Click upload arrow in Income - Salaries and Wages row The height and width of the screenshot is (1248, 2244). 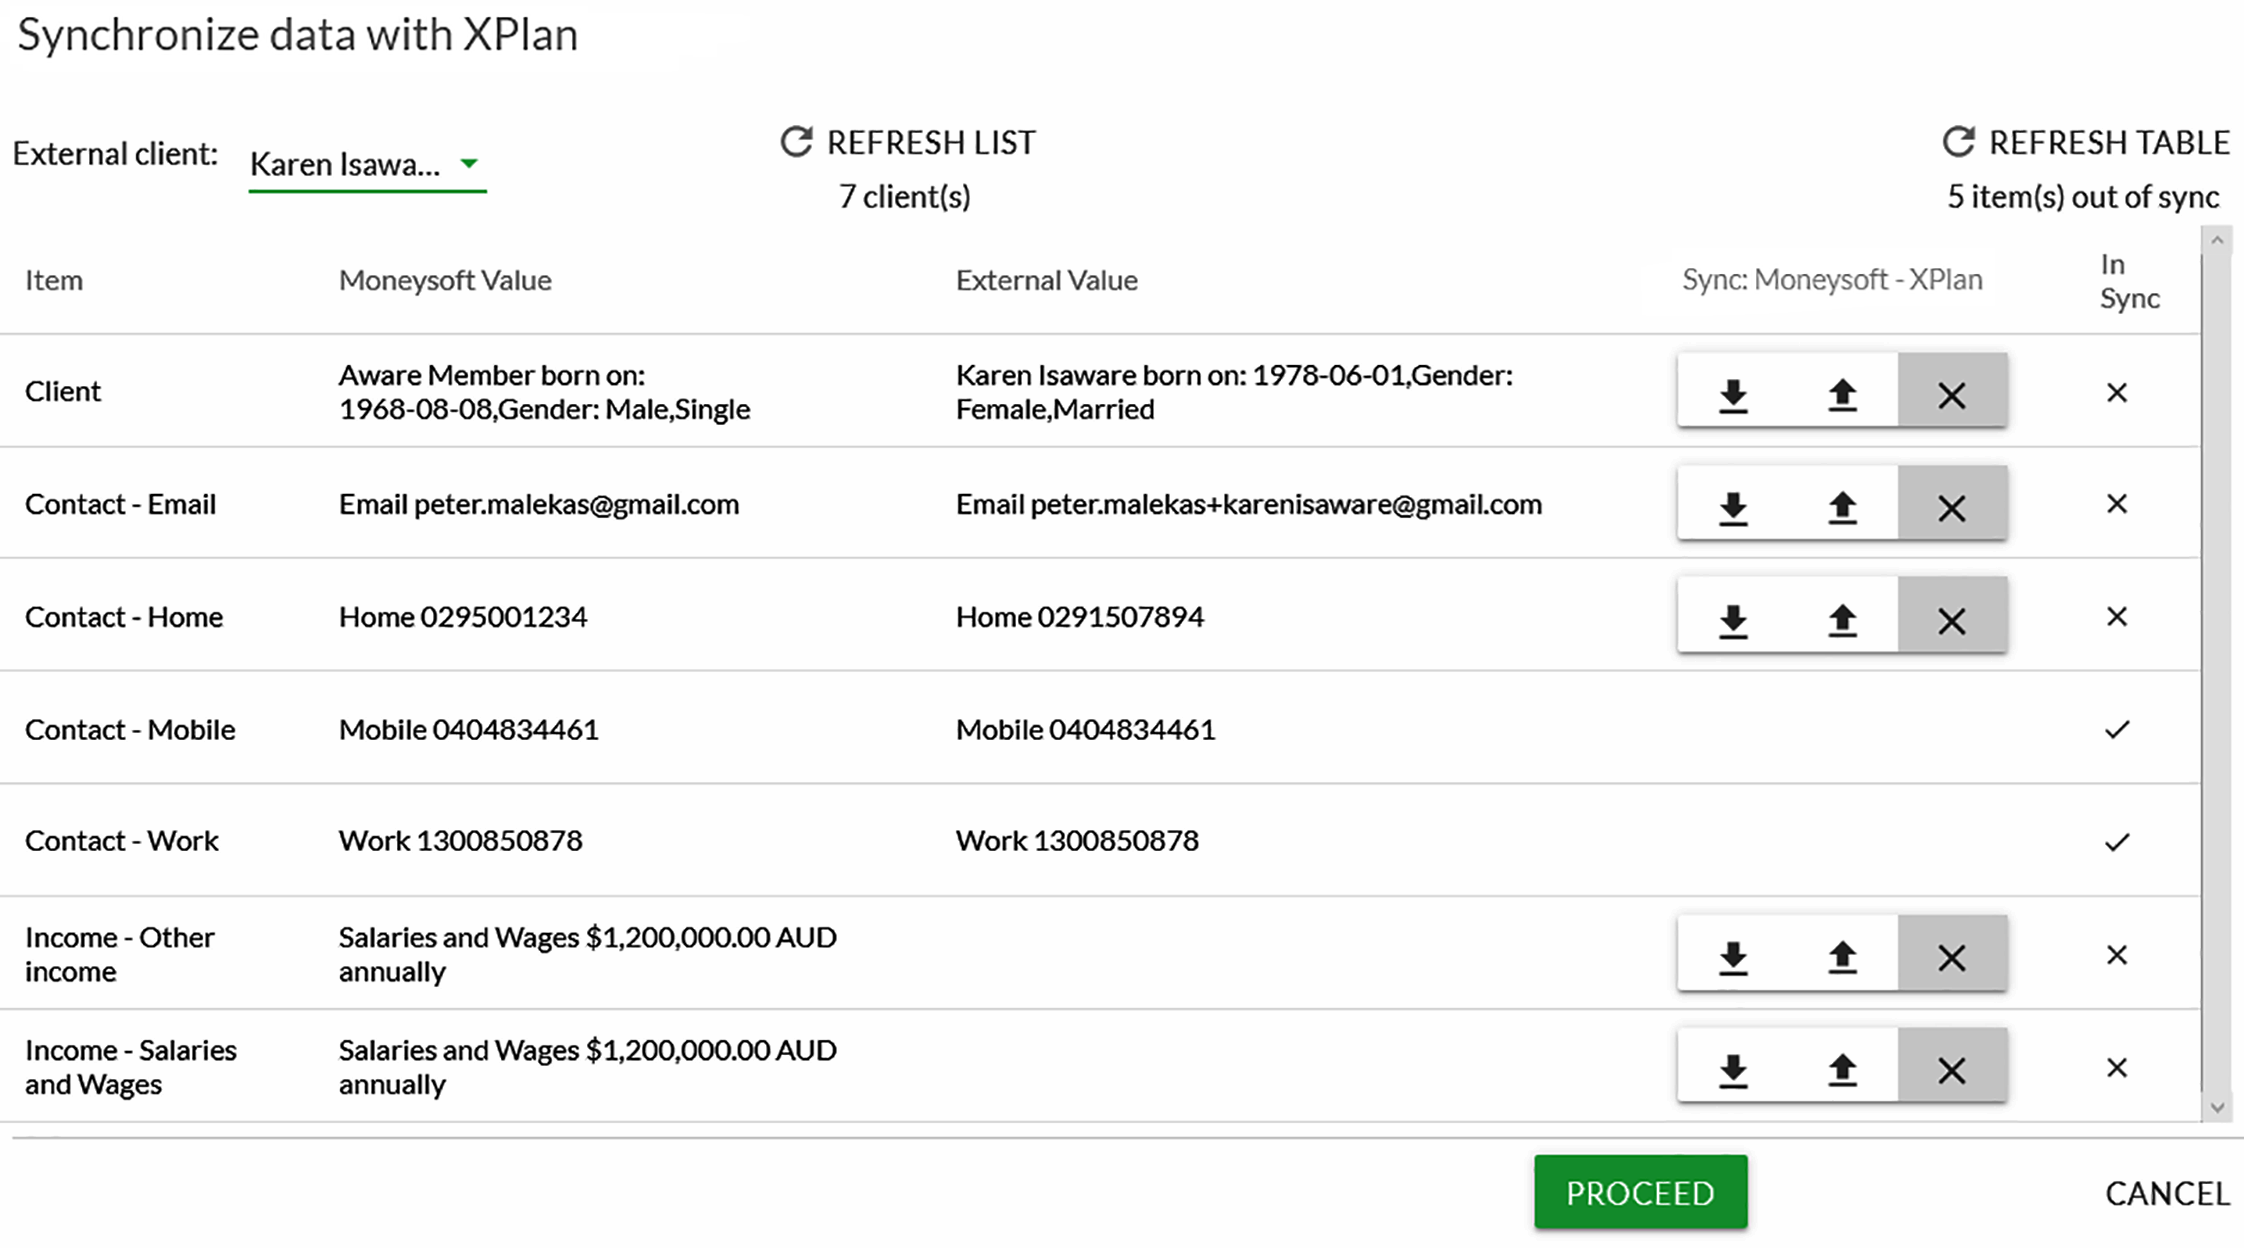(1842, 1070)
